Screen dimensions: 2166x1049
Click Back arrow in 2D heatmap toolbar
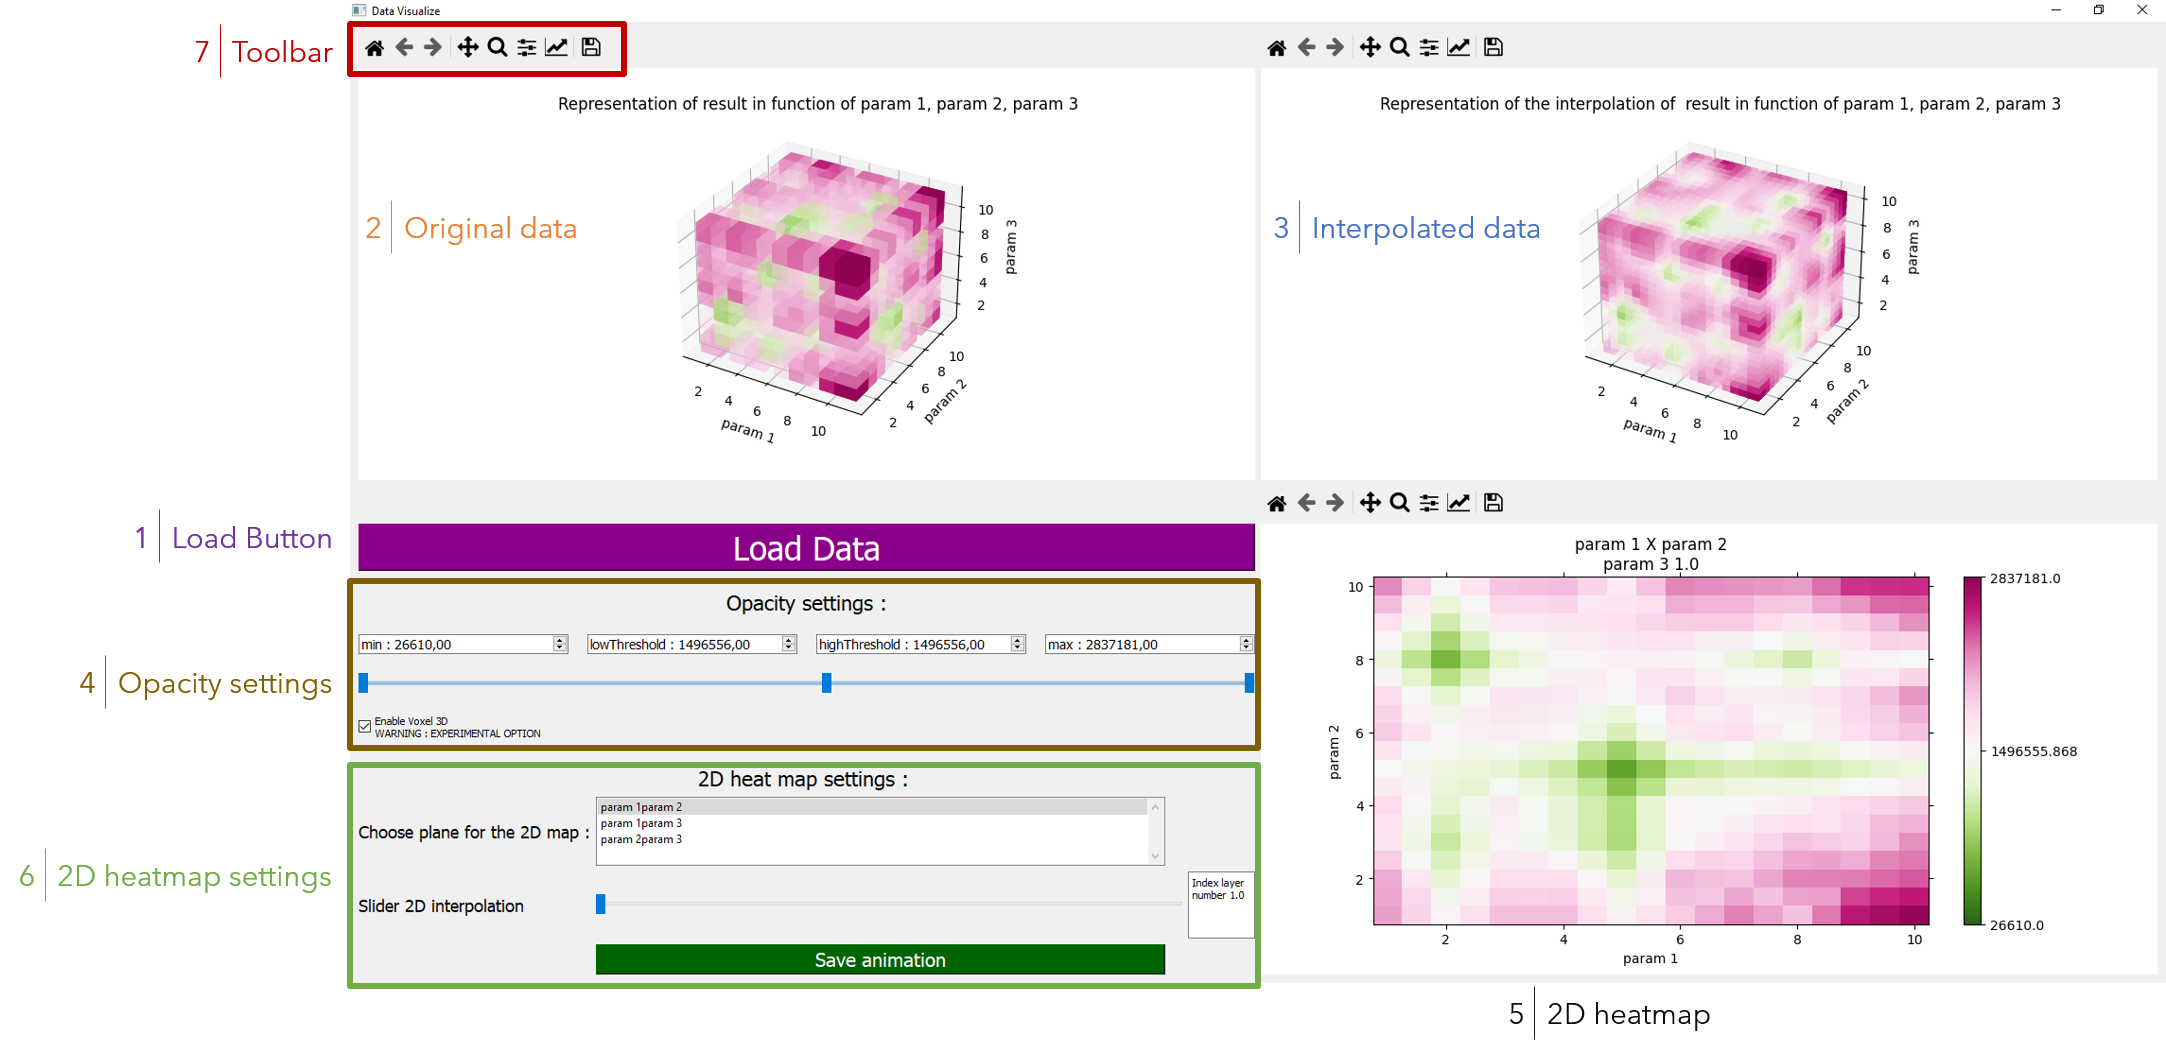[x=1306, y=502]
